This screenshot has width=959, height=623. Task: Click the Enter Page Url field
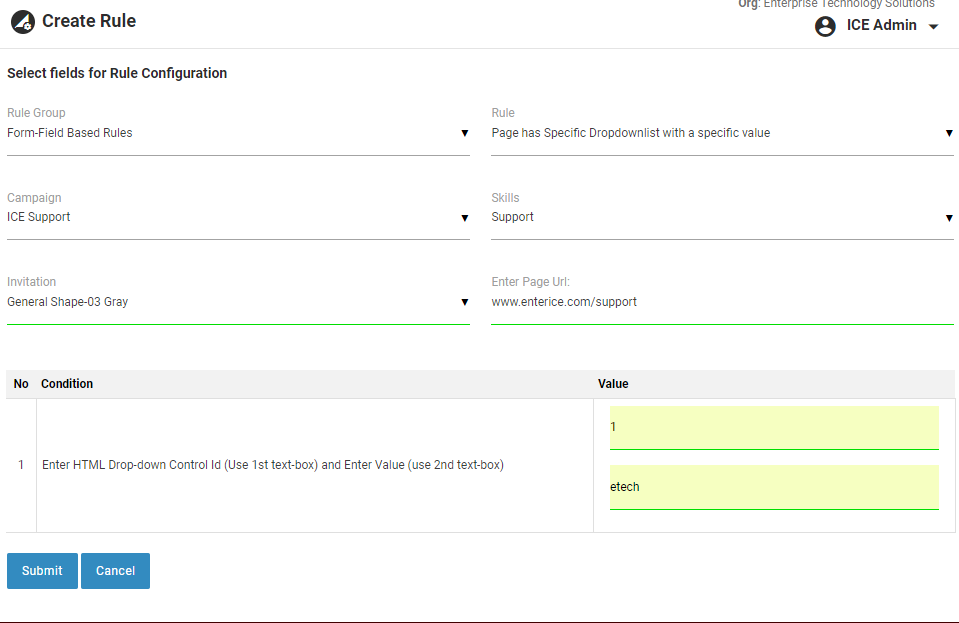coord(722,302)
